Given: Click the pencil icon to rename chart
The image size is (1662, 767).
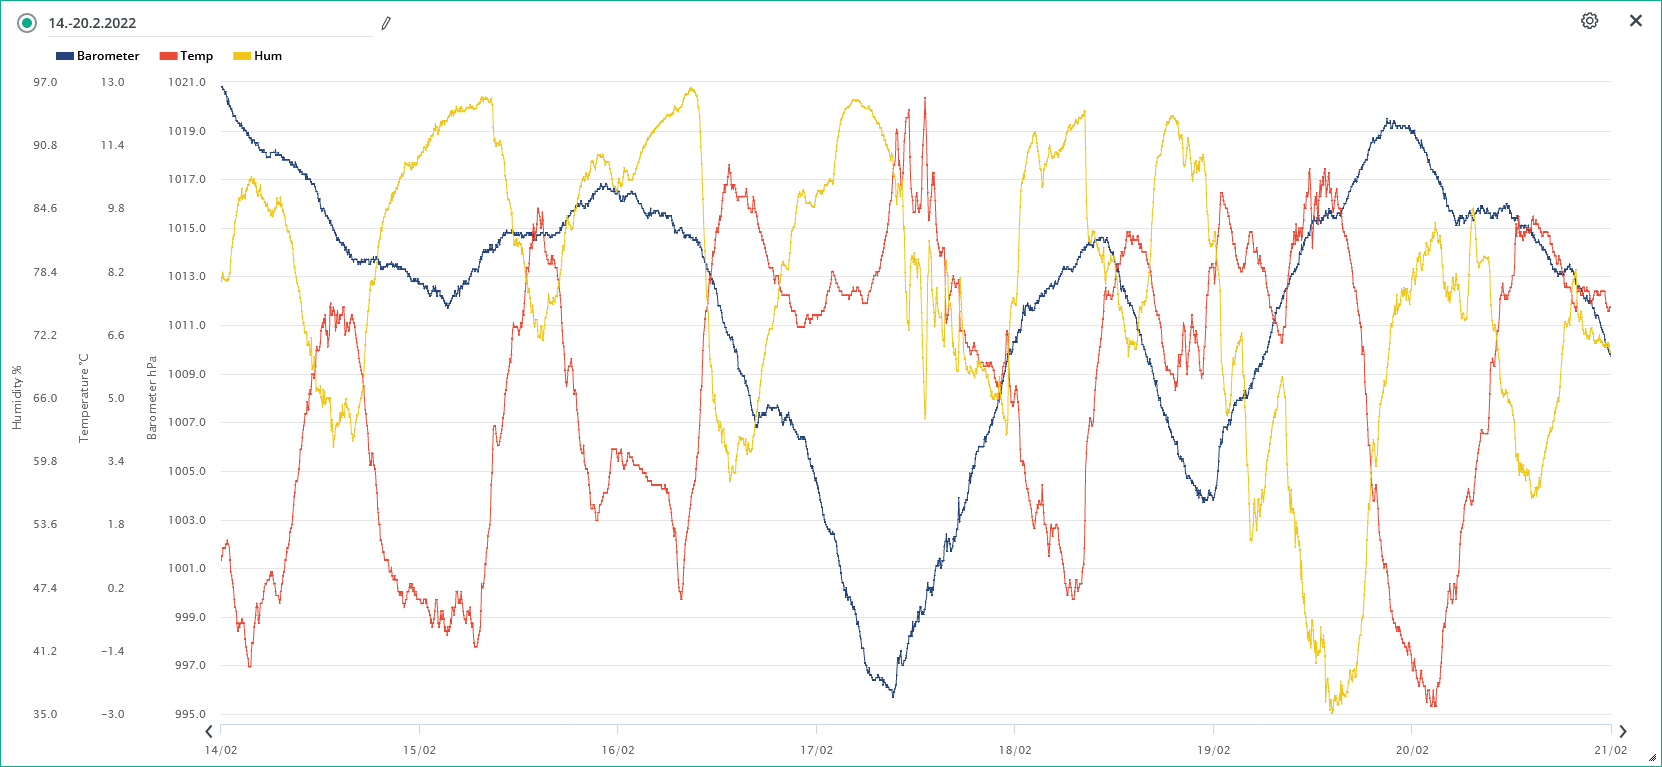Looking at the screenshot, I should point(386,23).
